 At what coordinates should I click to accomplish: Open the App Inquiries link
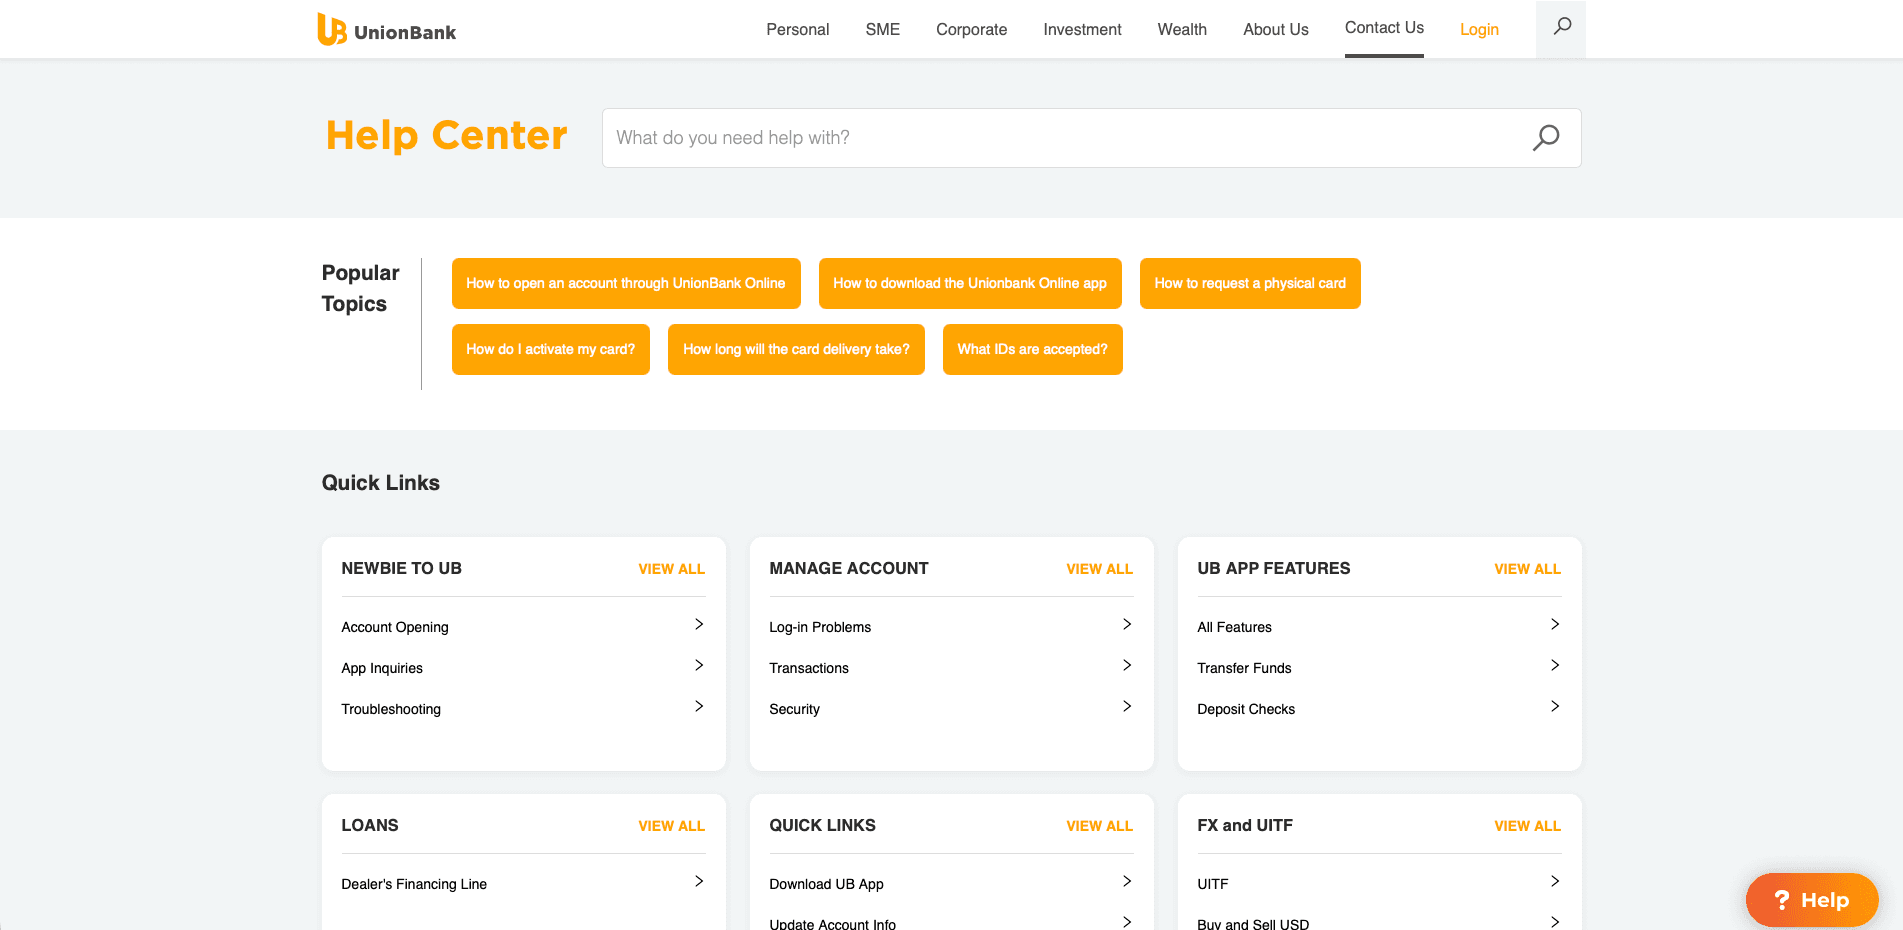point(382,668)
